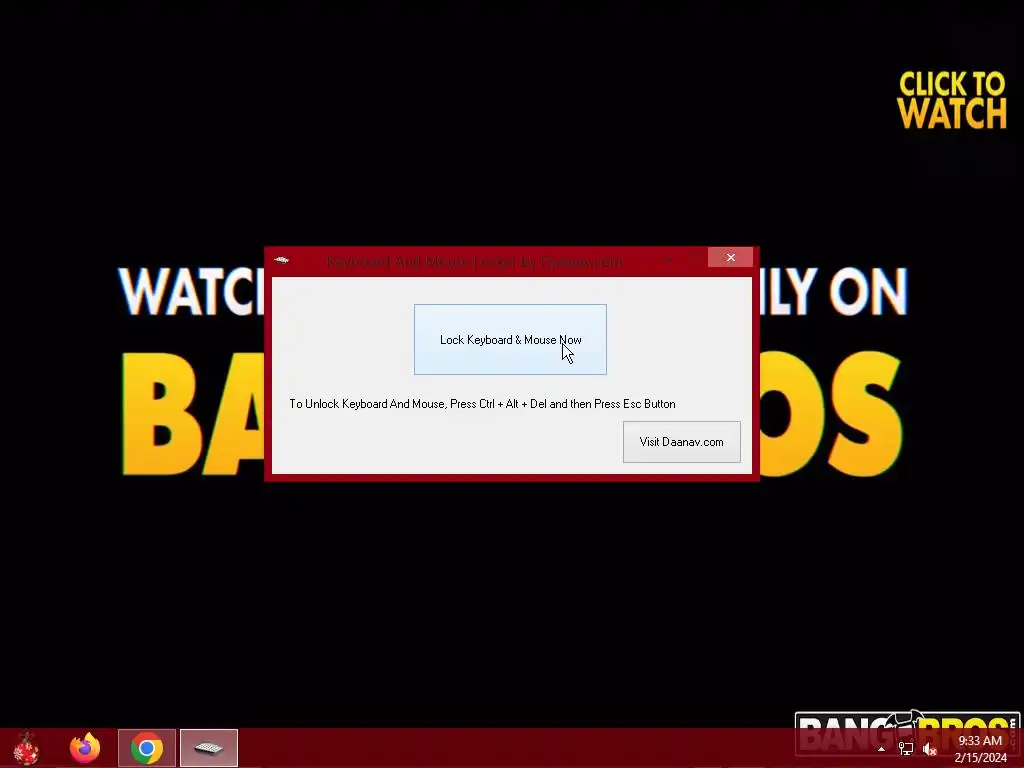
Task: Click Lock Keyboard & Mouse Now button
Action: coord(510,340)
